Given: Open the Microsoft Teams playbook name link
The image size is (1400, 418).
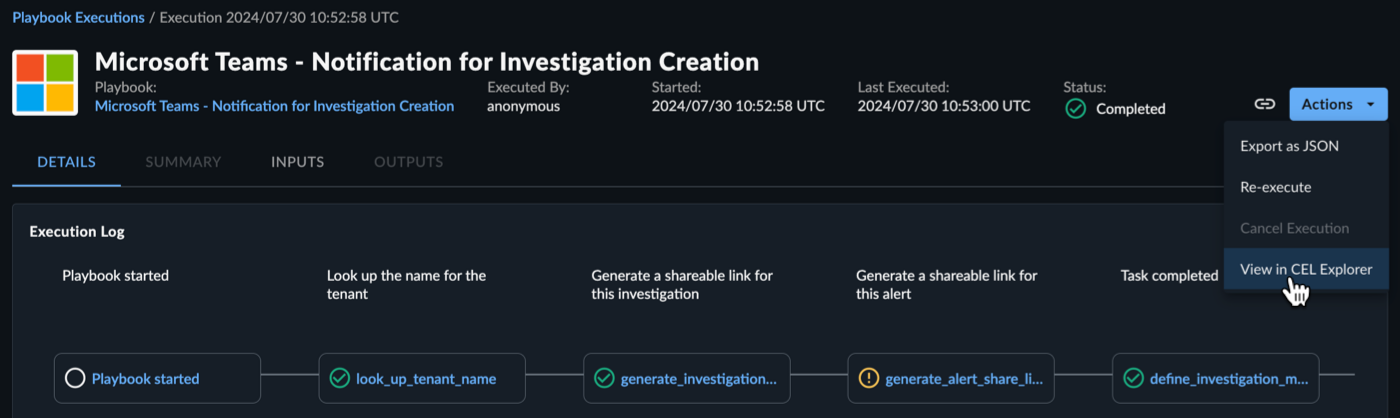Looking at the screenshot, I should click(274, 106).
